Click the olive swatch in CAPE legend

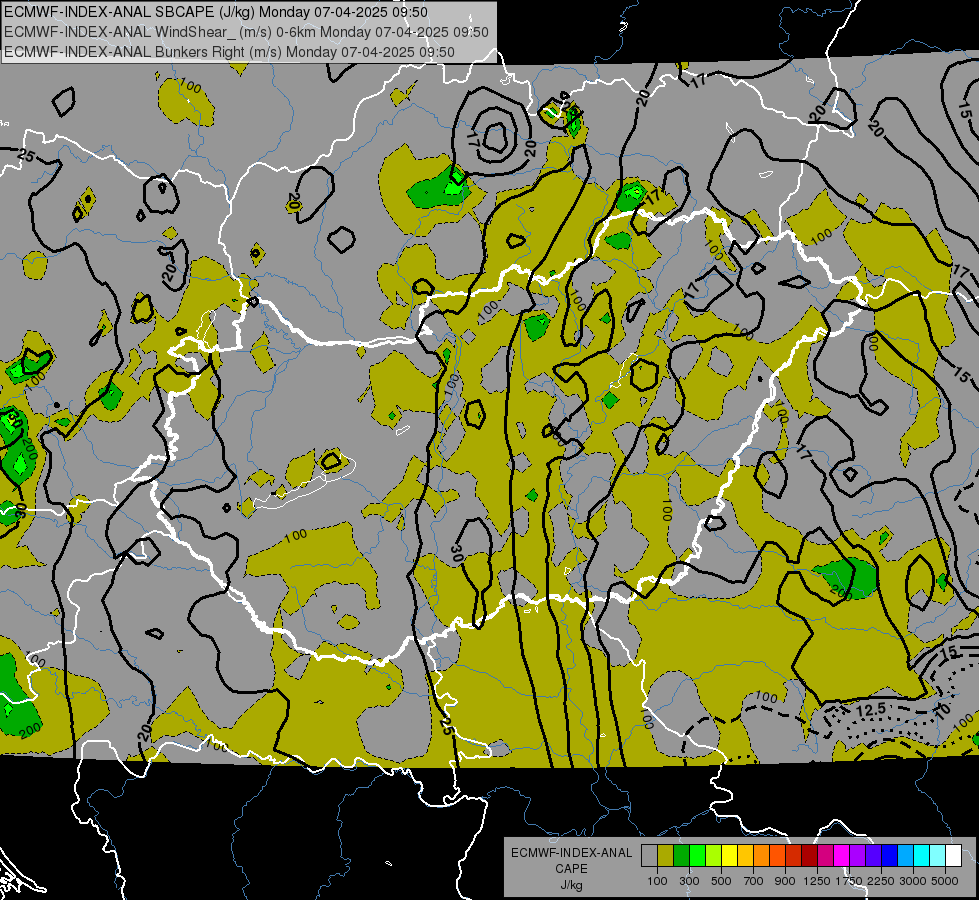pos(665,856)
